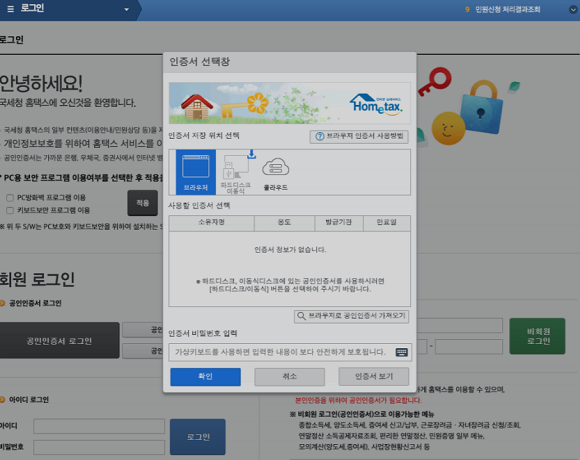Viewport: 580px width, 460px height.
Task: Click the Hometax logo in the dialog banner
Action: [376, 104]
